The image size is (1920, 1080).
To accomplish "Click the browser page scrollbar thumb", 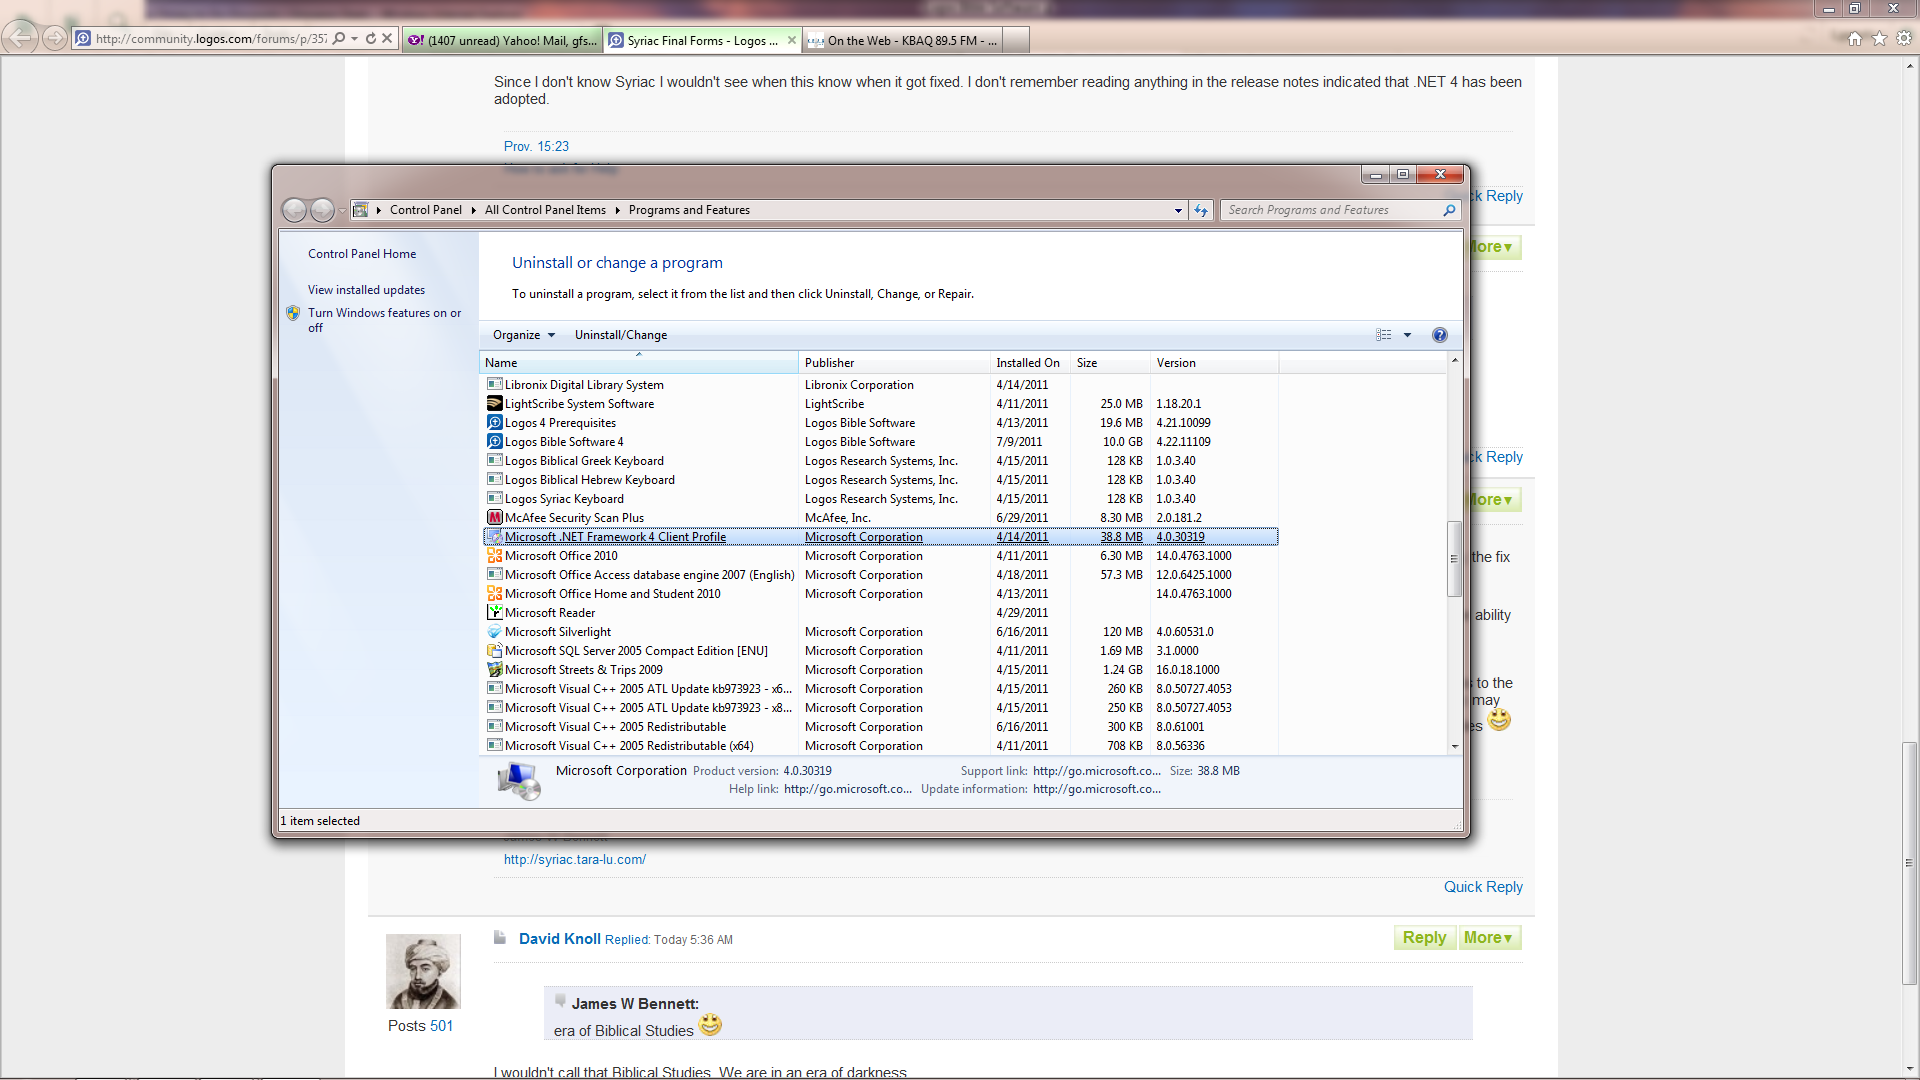I will pyautogui.click(x=1910, y=863).
